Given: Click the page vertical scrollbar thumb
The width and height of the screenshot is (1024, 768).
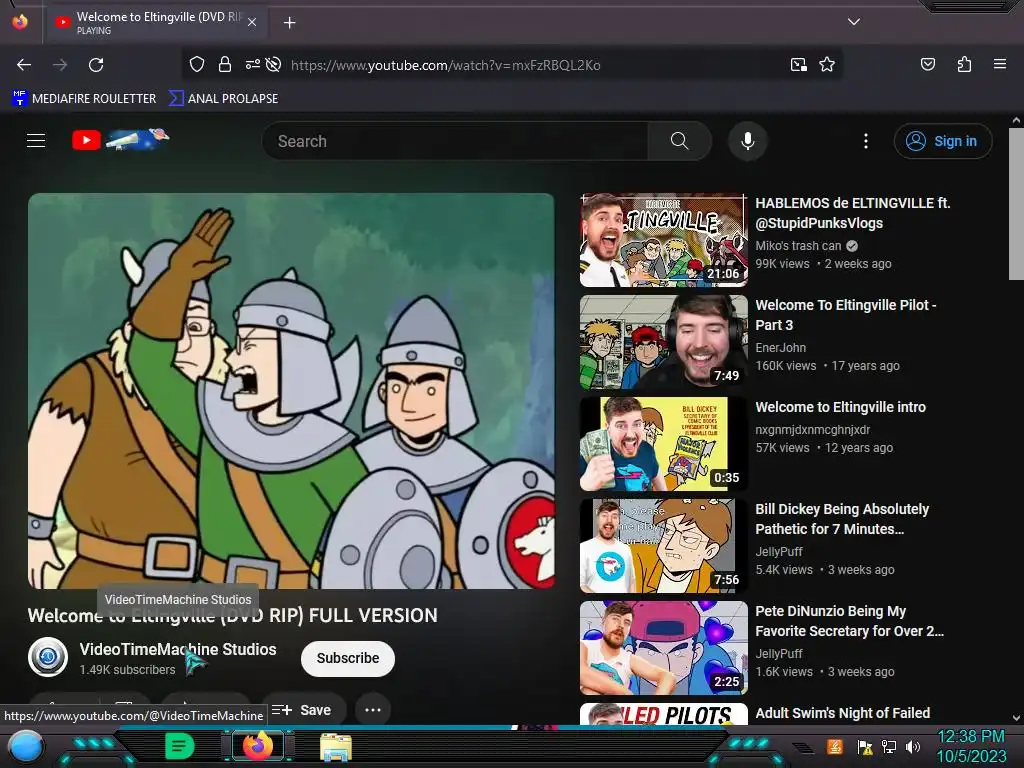Looking at the screenshot, I should [1016, 204].
